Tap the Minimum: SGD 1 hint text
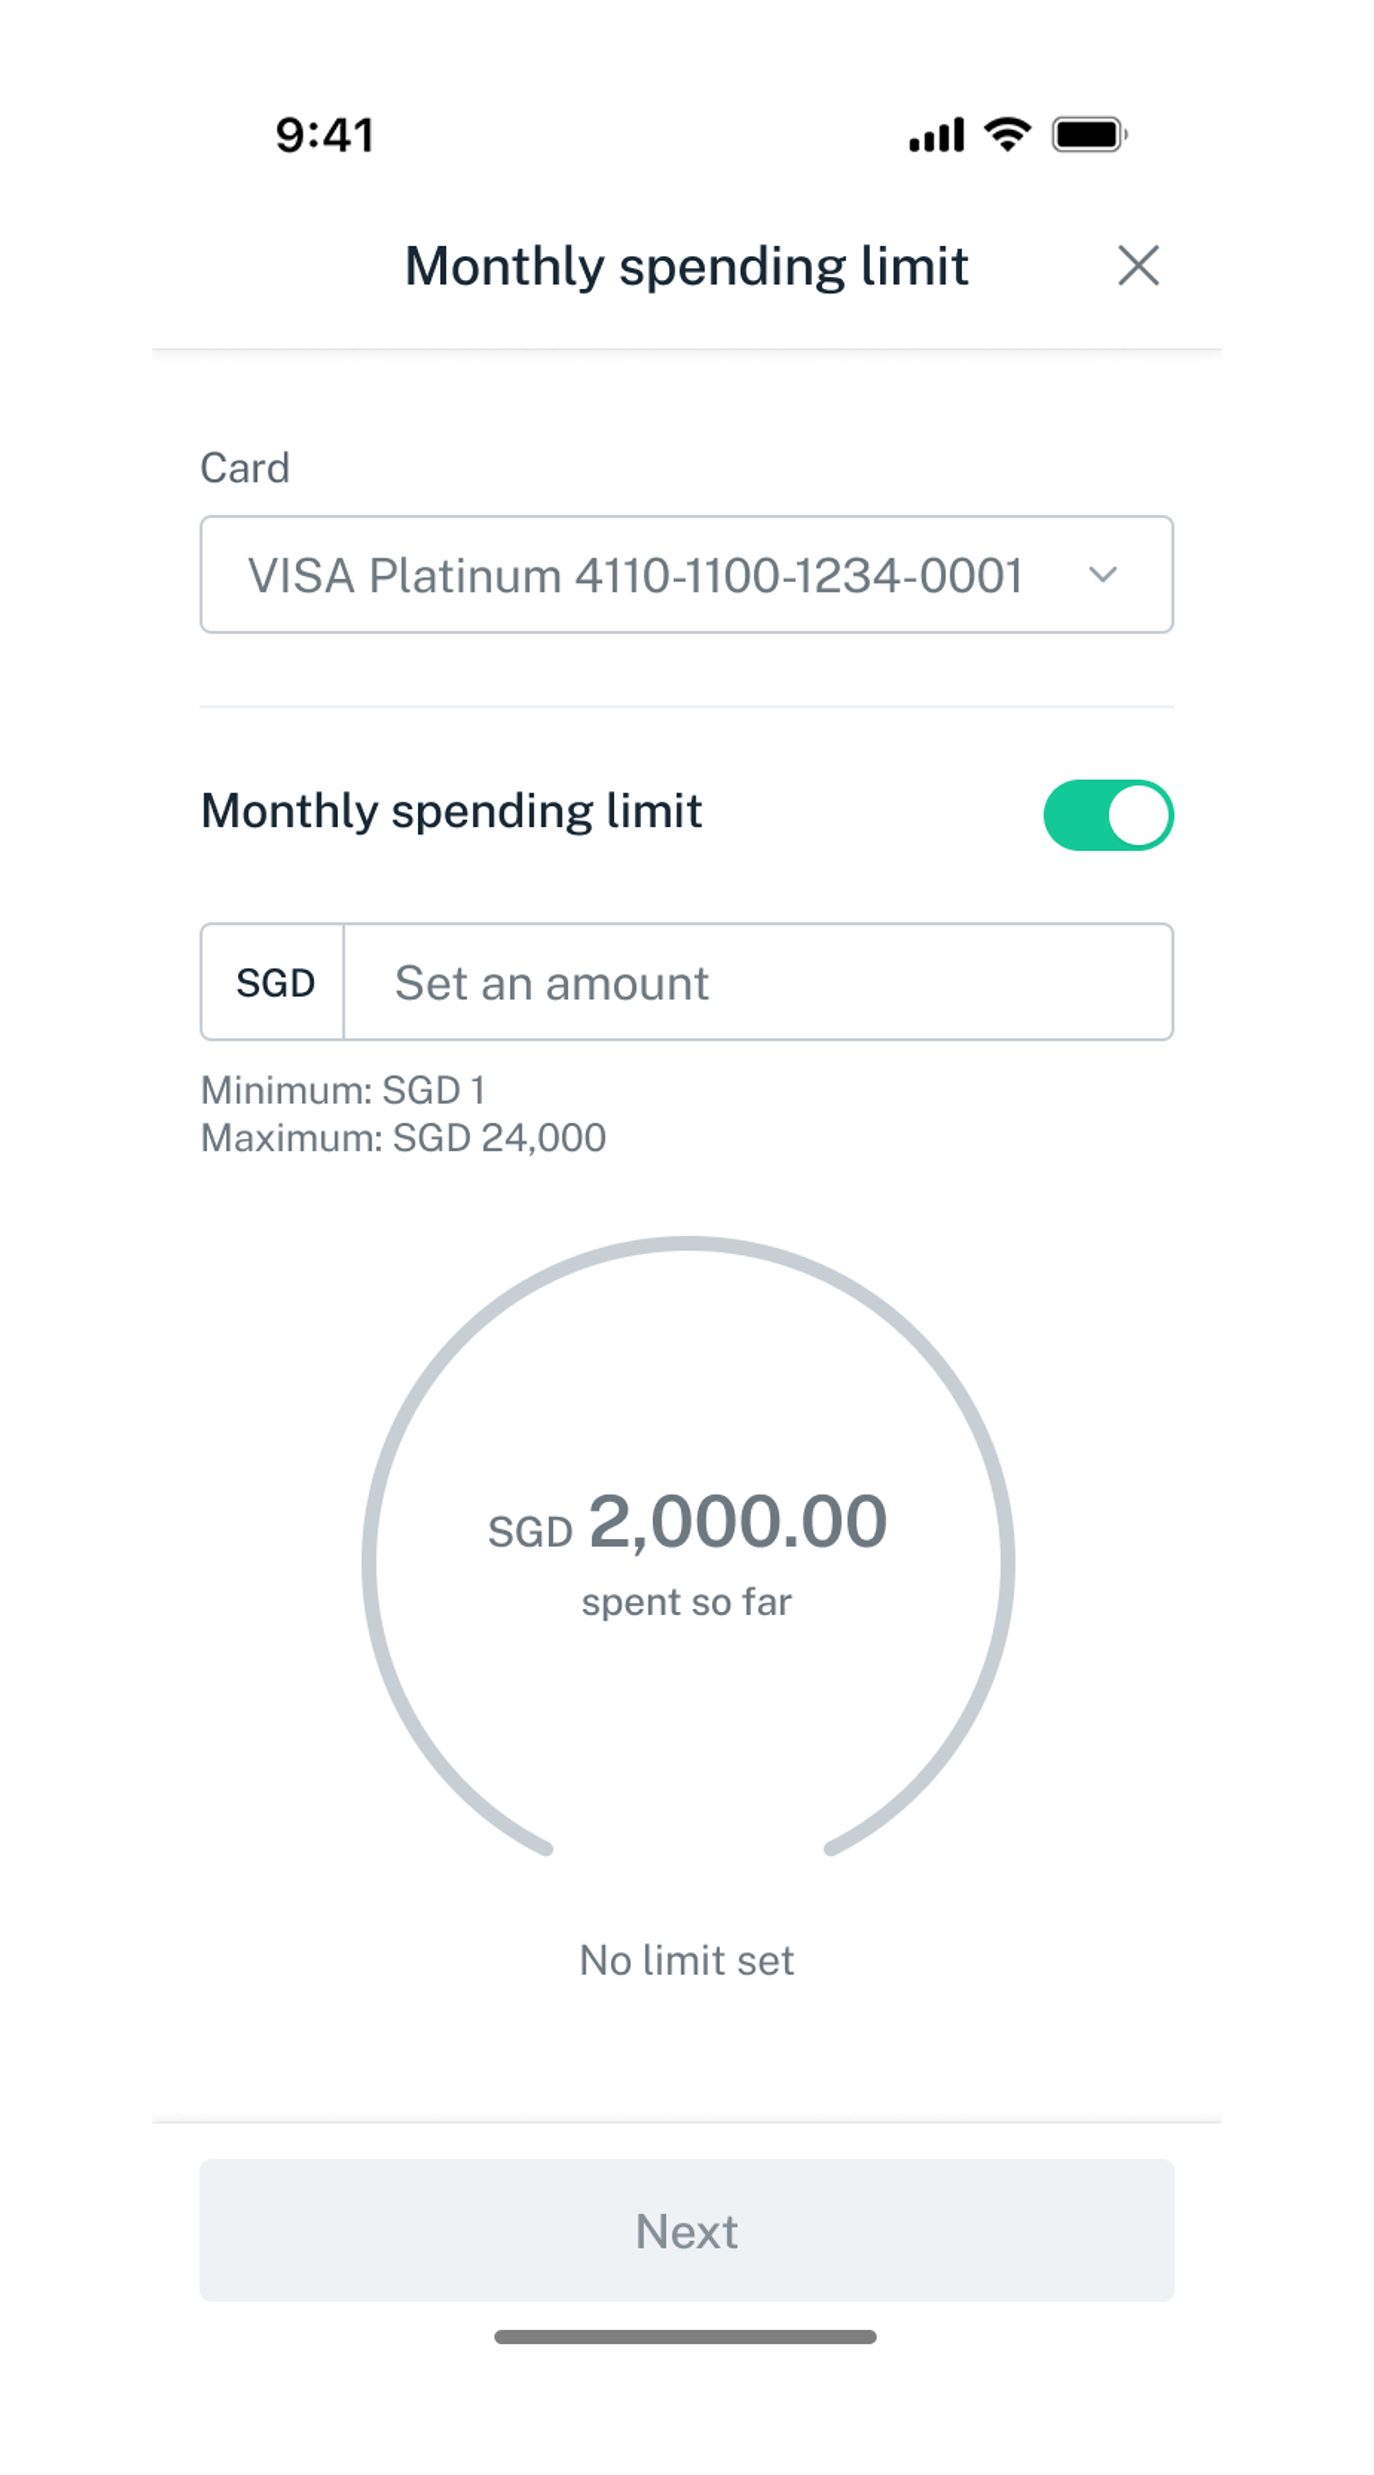The image size is (1374, 2475). [343, 1090]
